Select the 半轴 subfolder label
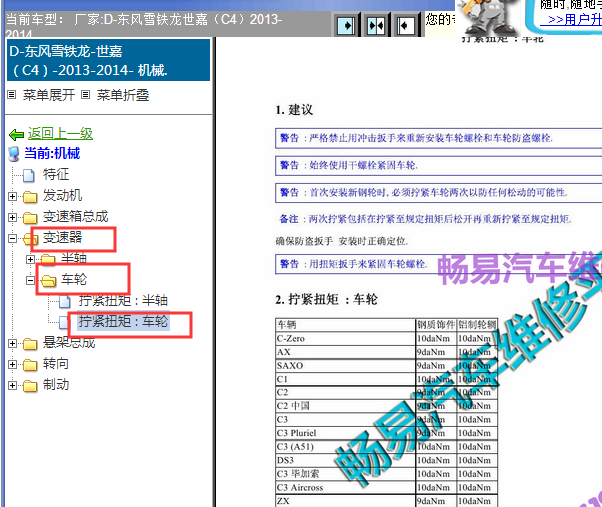Viewport: 602px width, 507px height. click(x=74, y=258)
